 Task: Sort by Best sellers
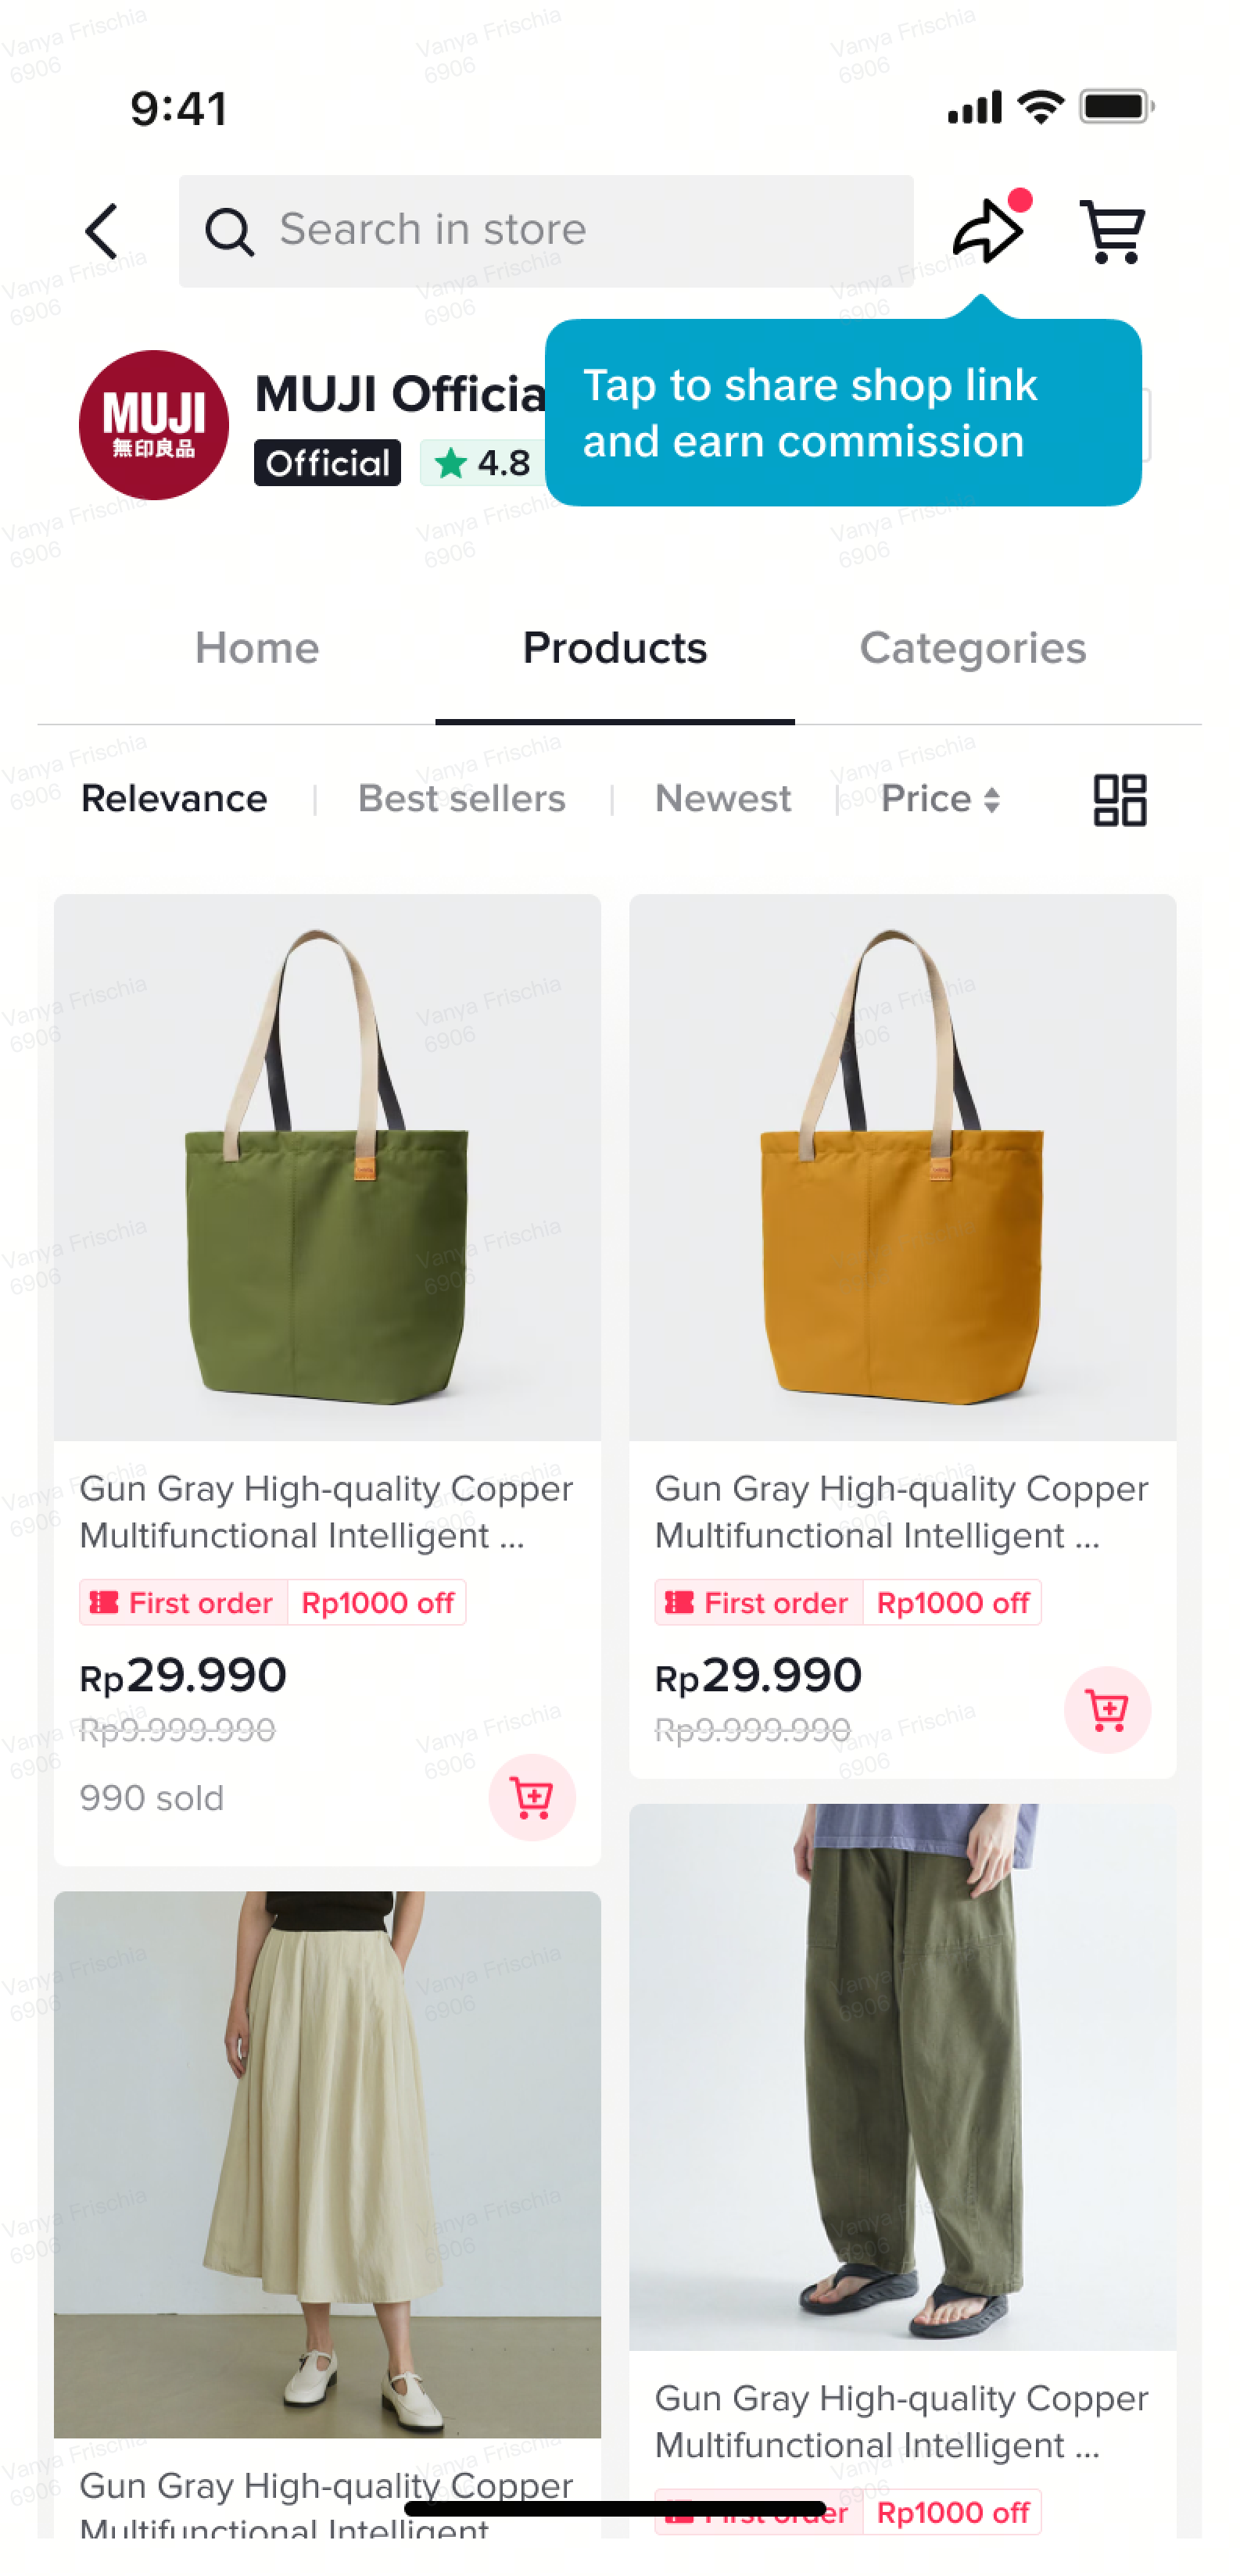click(x=461, y=799)
